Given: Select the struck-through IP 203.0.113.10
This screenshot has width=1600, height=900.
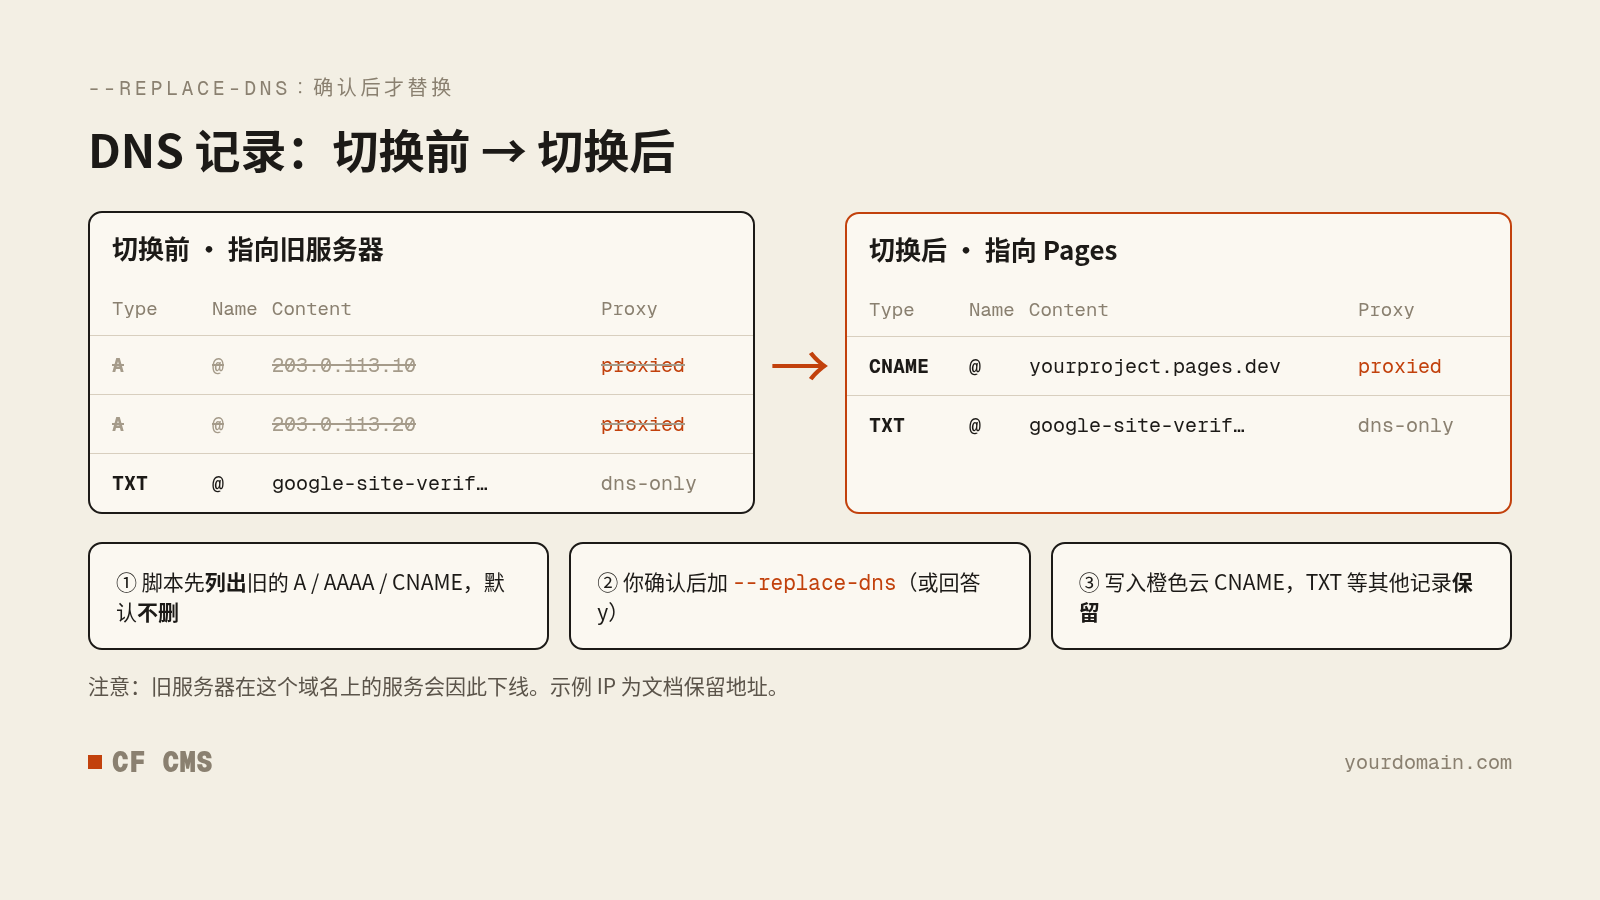Looking at the screenshot, I should click(344, 366).
